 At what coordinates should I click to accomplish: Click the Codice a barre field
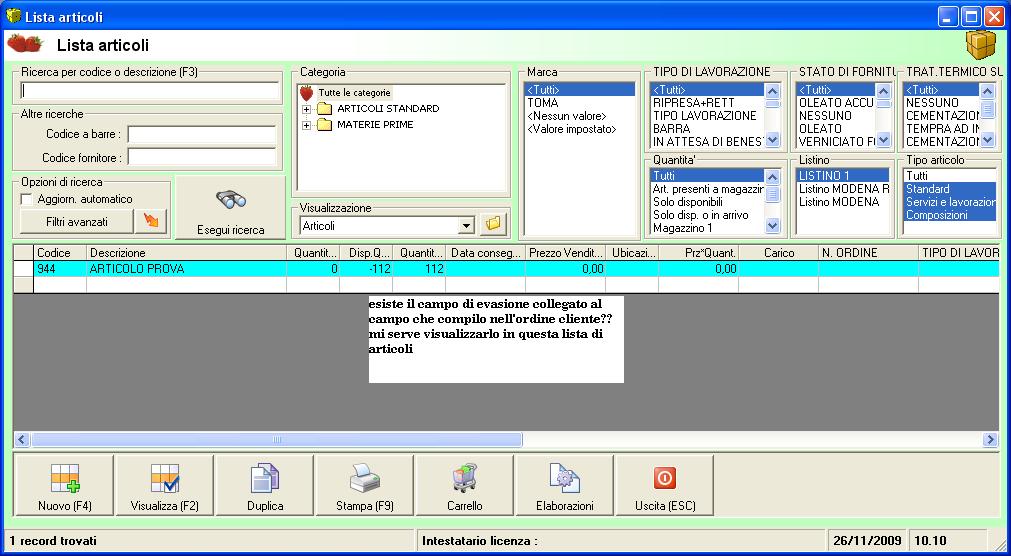tap(202, 135)
